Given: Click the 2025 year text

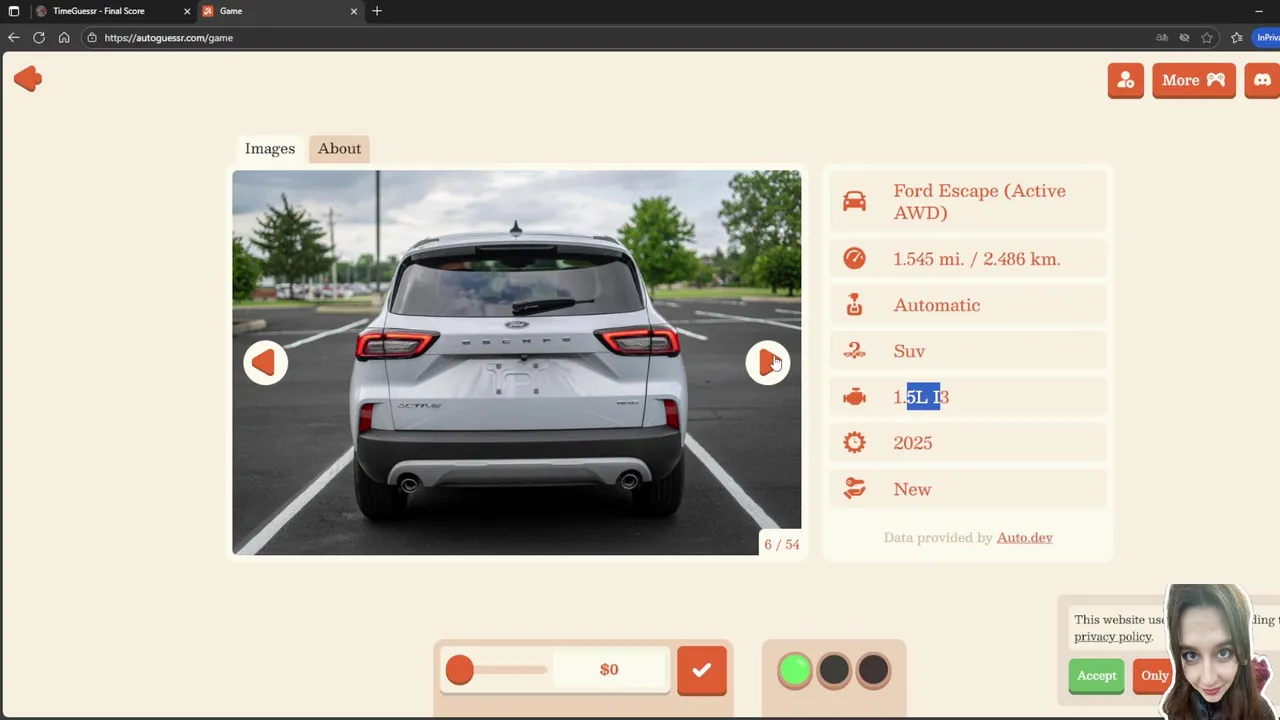Looking at the screenshot, I should [912, 443].
